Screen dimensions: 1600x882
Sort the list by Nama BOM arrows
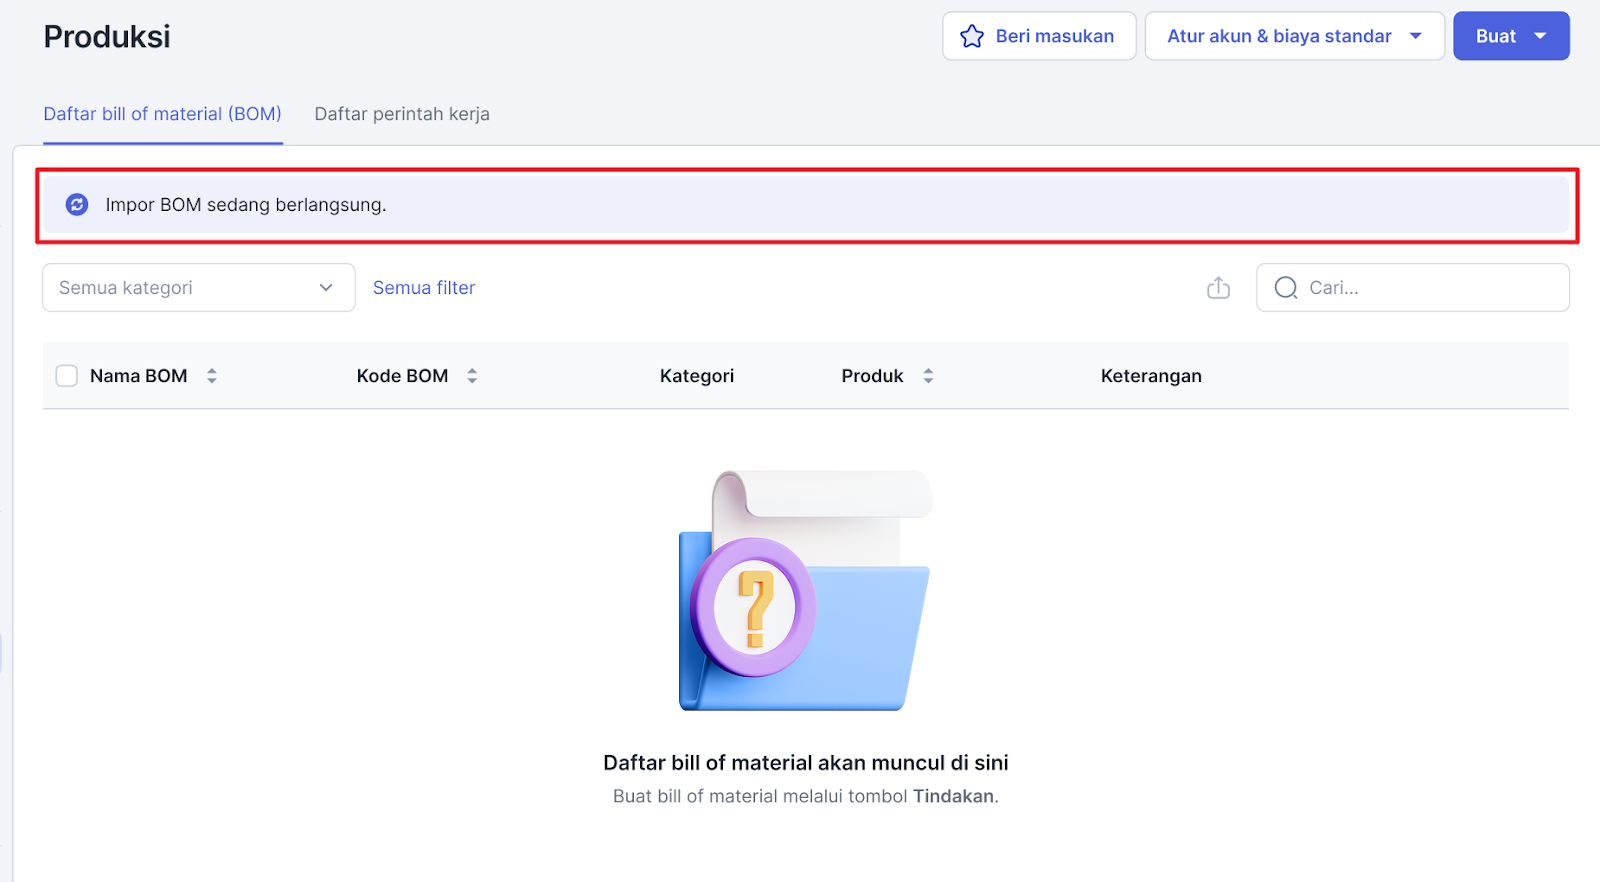(x=212, y=376)
